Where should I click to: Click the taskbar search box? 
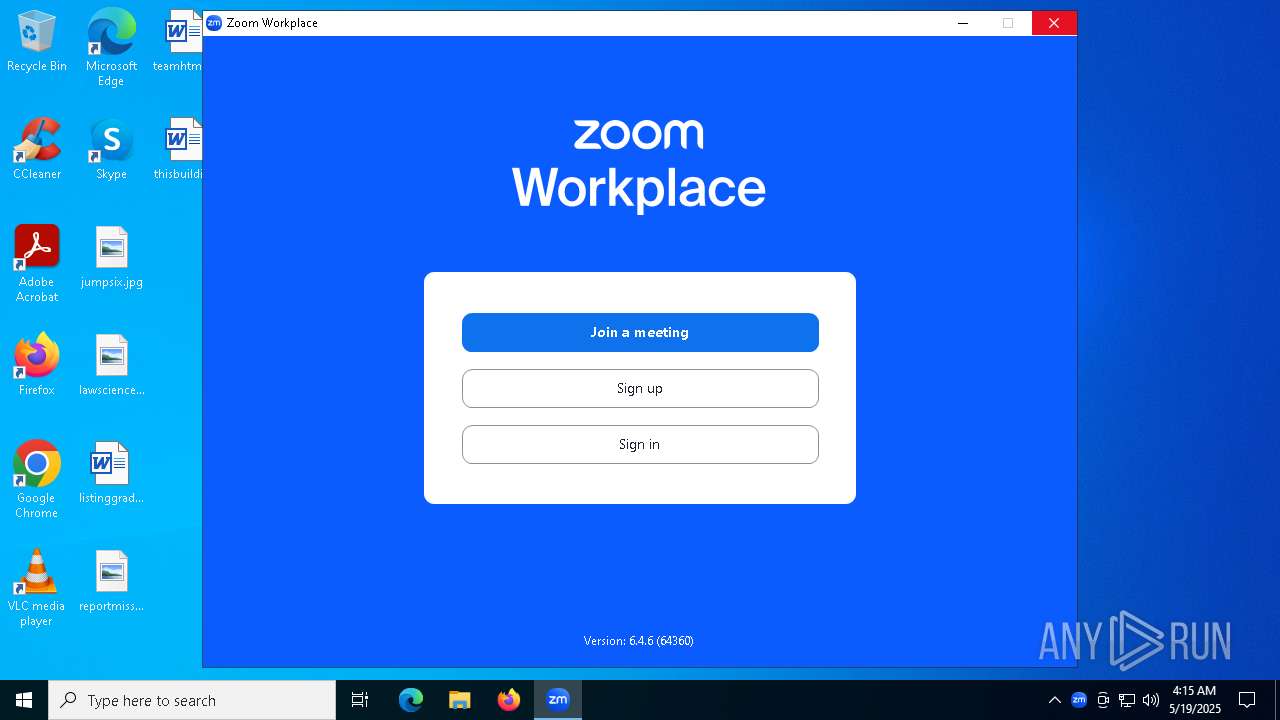pos(192,700)
